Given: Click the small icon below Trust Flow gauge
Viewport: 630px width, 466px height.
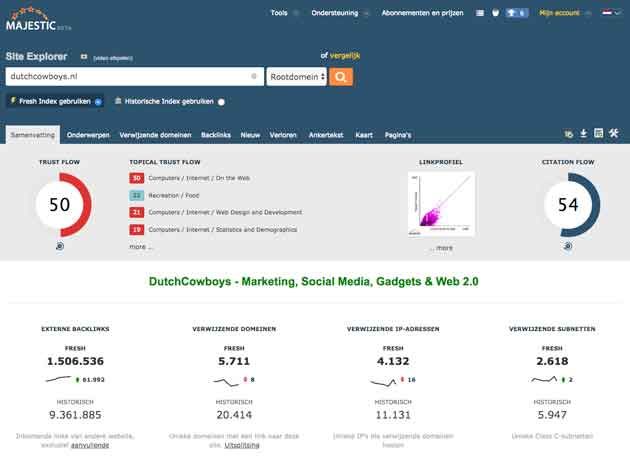Looking at the screenshot, I should click(x=60, y=246).
